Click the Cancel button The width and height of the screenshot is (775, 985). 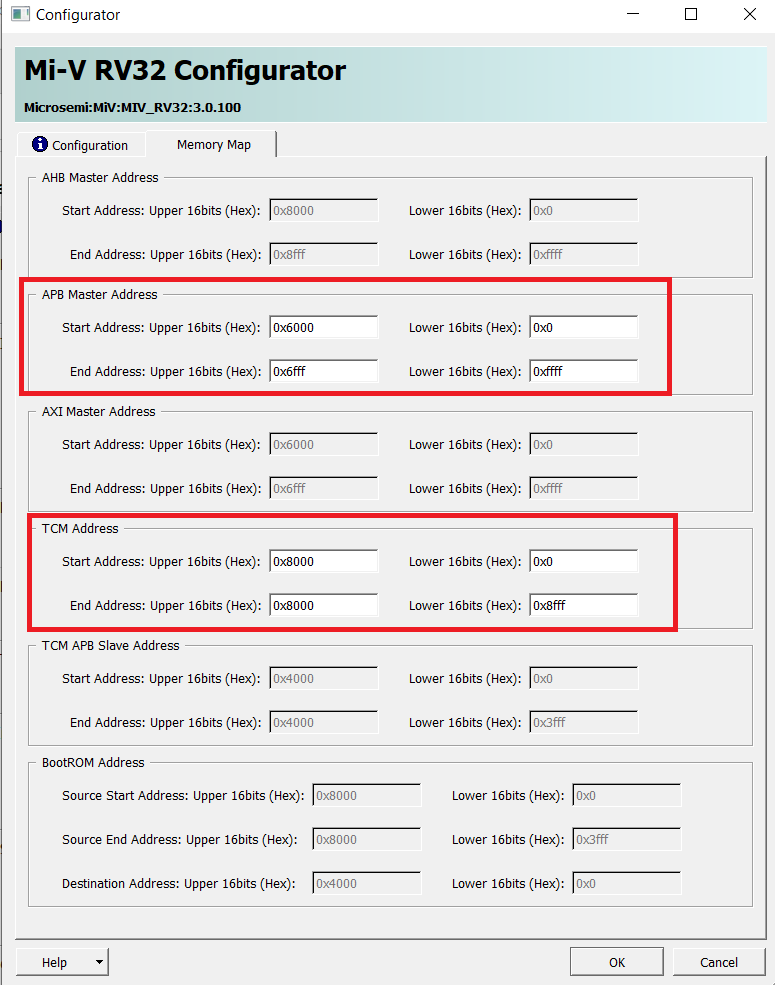(718, 962)
